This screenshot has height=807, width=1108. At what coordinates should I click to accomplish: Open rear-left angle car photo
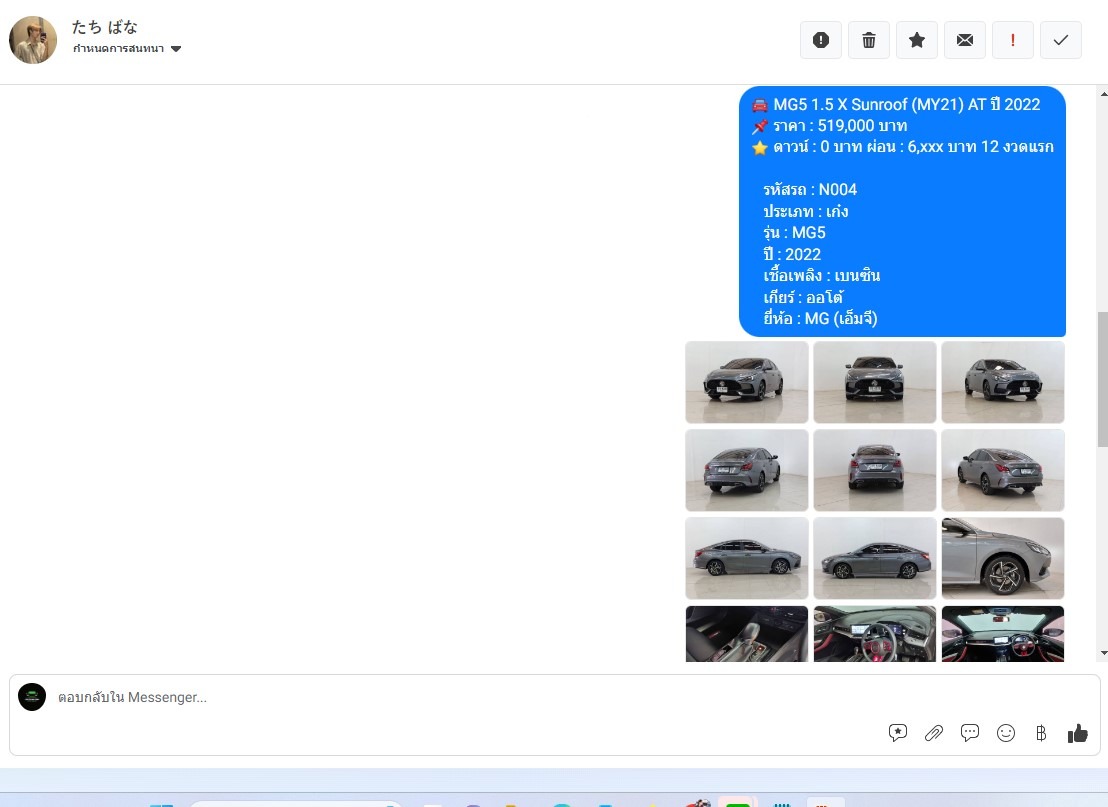tap(747, 470)
